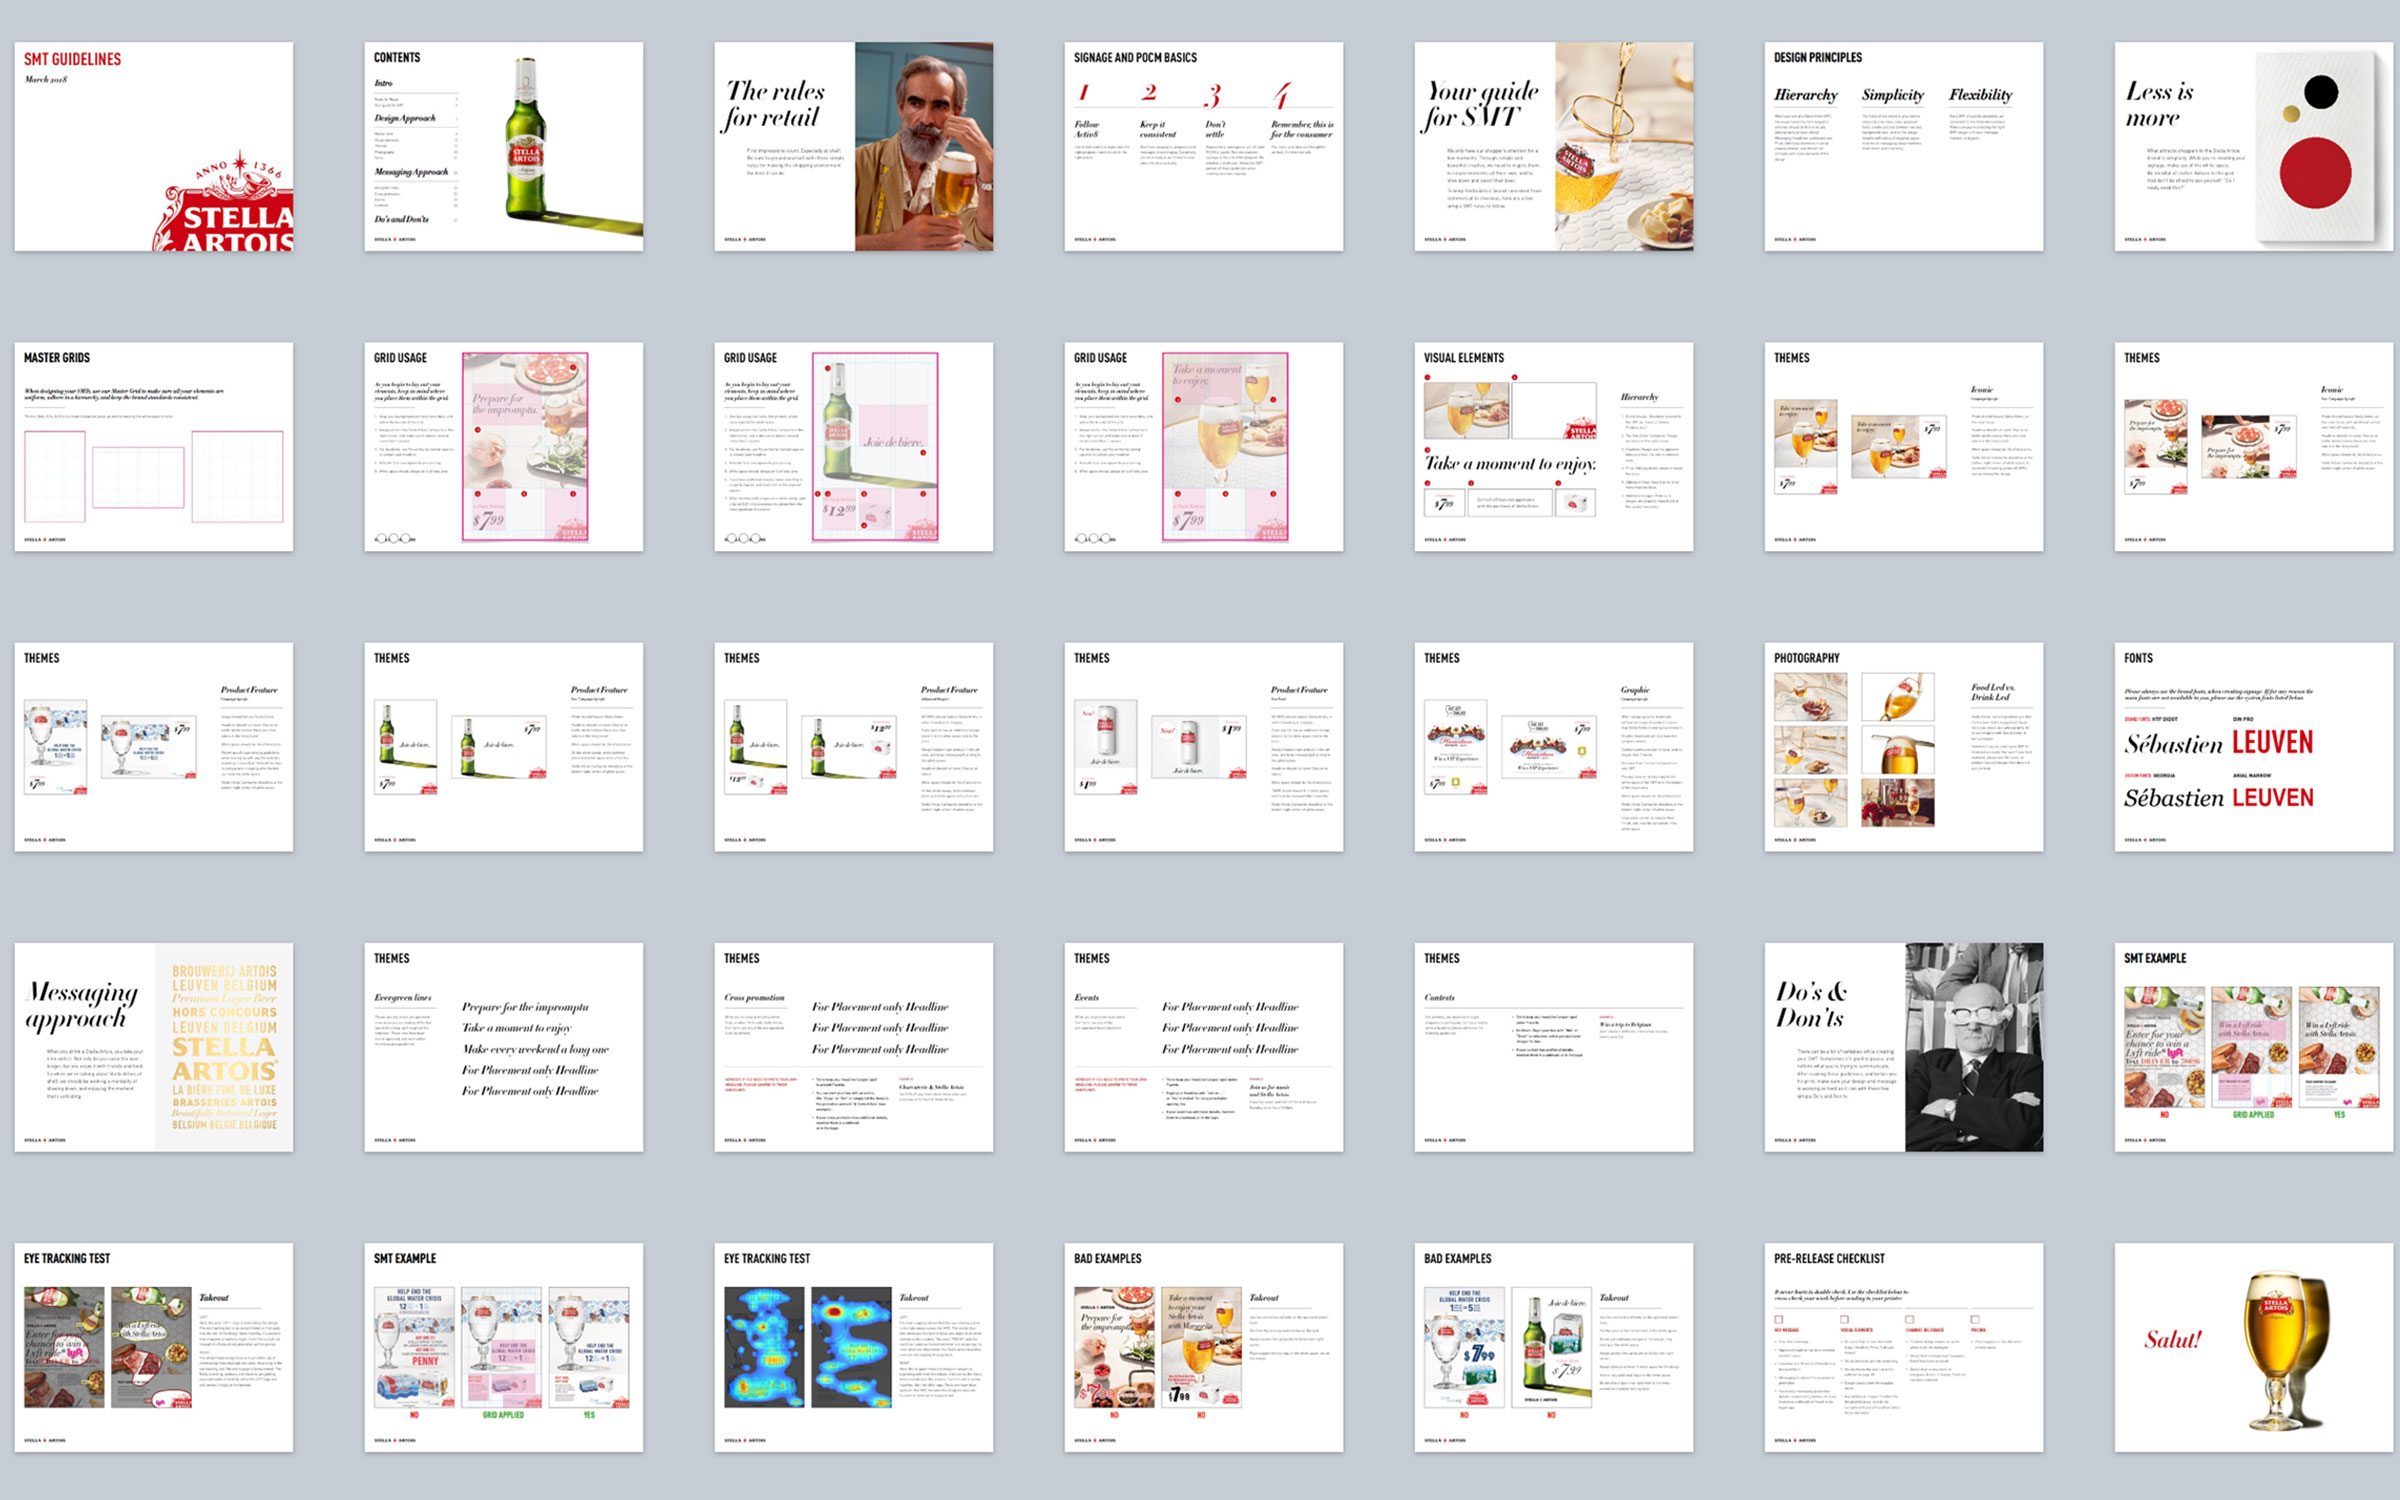
Task: Open Bad Examples slide with chalice and bottle
Action: point(1554,1347)
